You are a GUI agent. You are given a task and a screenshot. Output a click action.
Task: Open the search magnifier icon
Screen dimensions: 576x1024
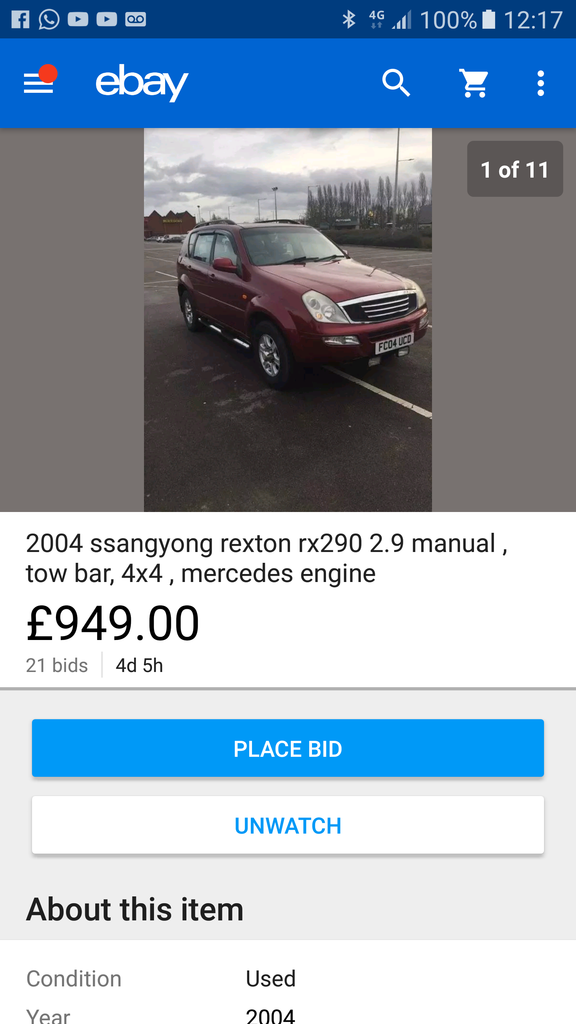click(x=396, y=83)
